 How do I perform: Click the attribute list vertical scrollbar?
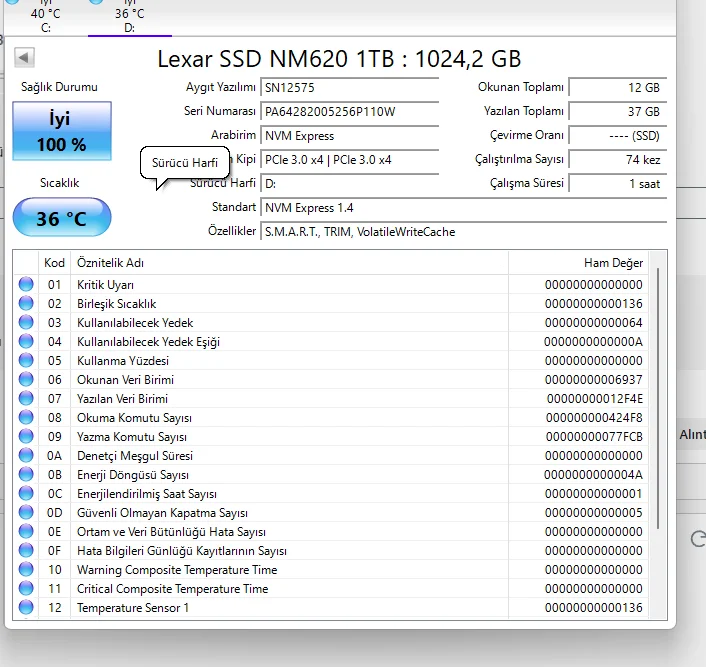[x=657, y=400]
